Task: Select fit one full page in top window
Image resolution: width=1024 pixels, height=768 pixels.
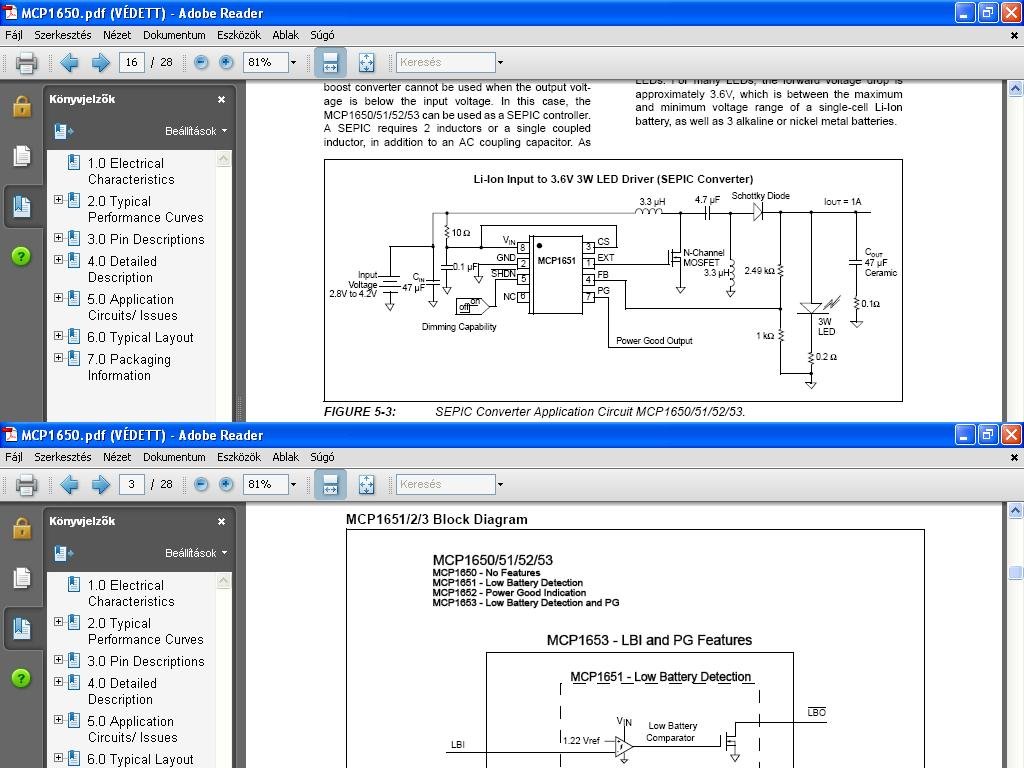Action: [x=366, y=63]
